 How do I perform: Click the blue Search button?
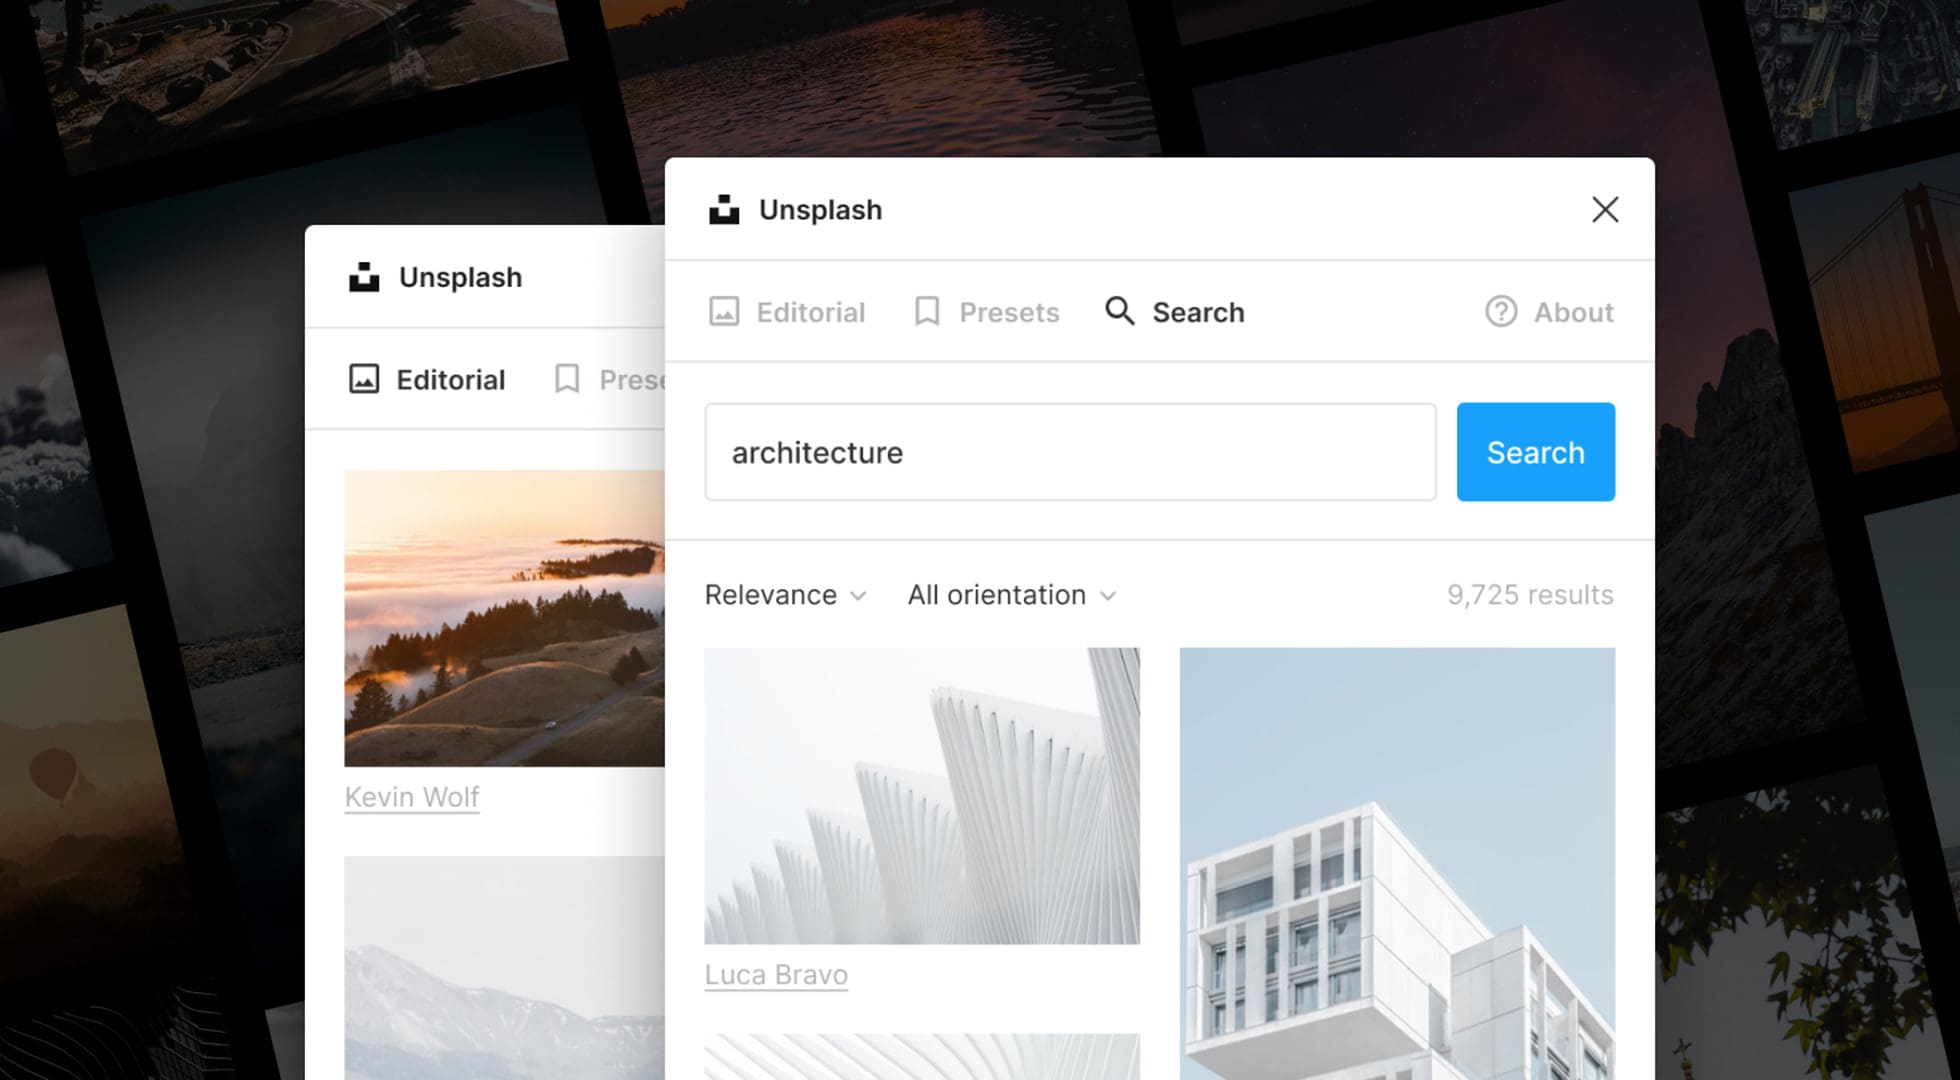1536,452
